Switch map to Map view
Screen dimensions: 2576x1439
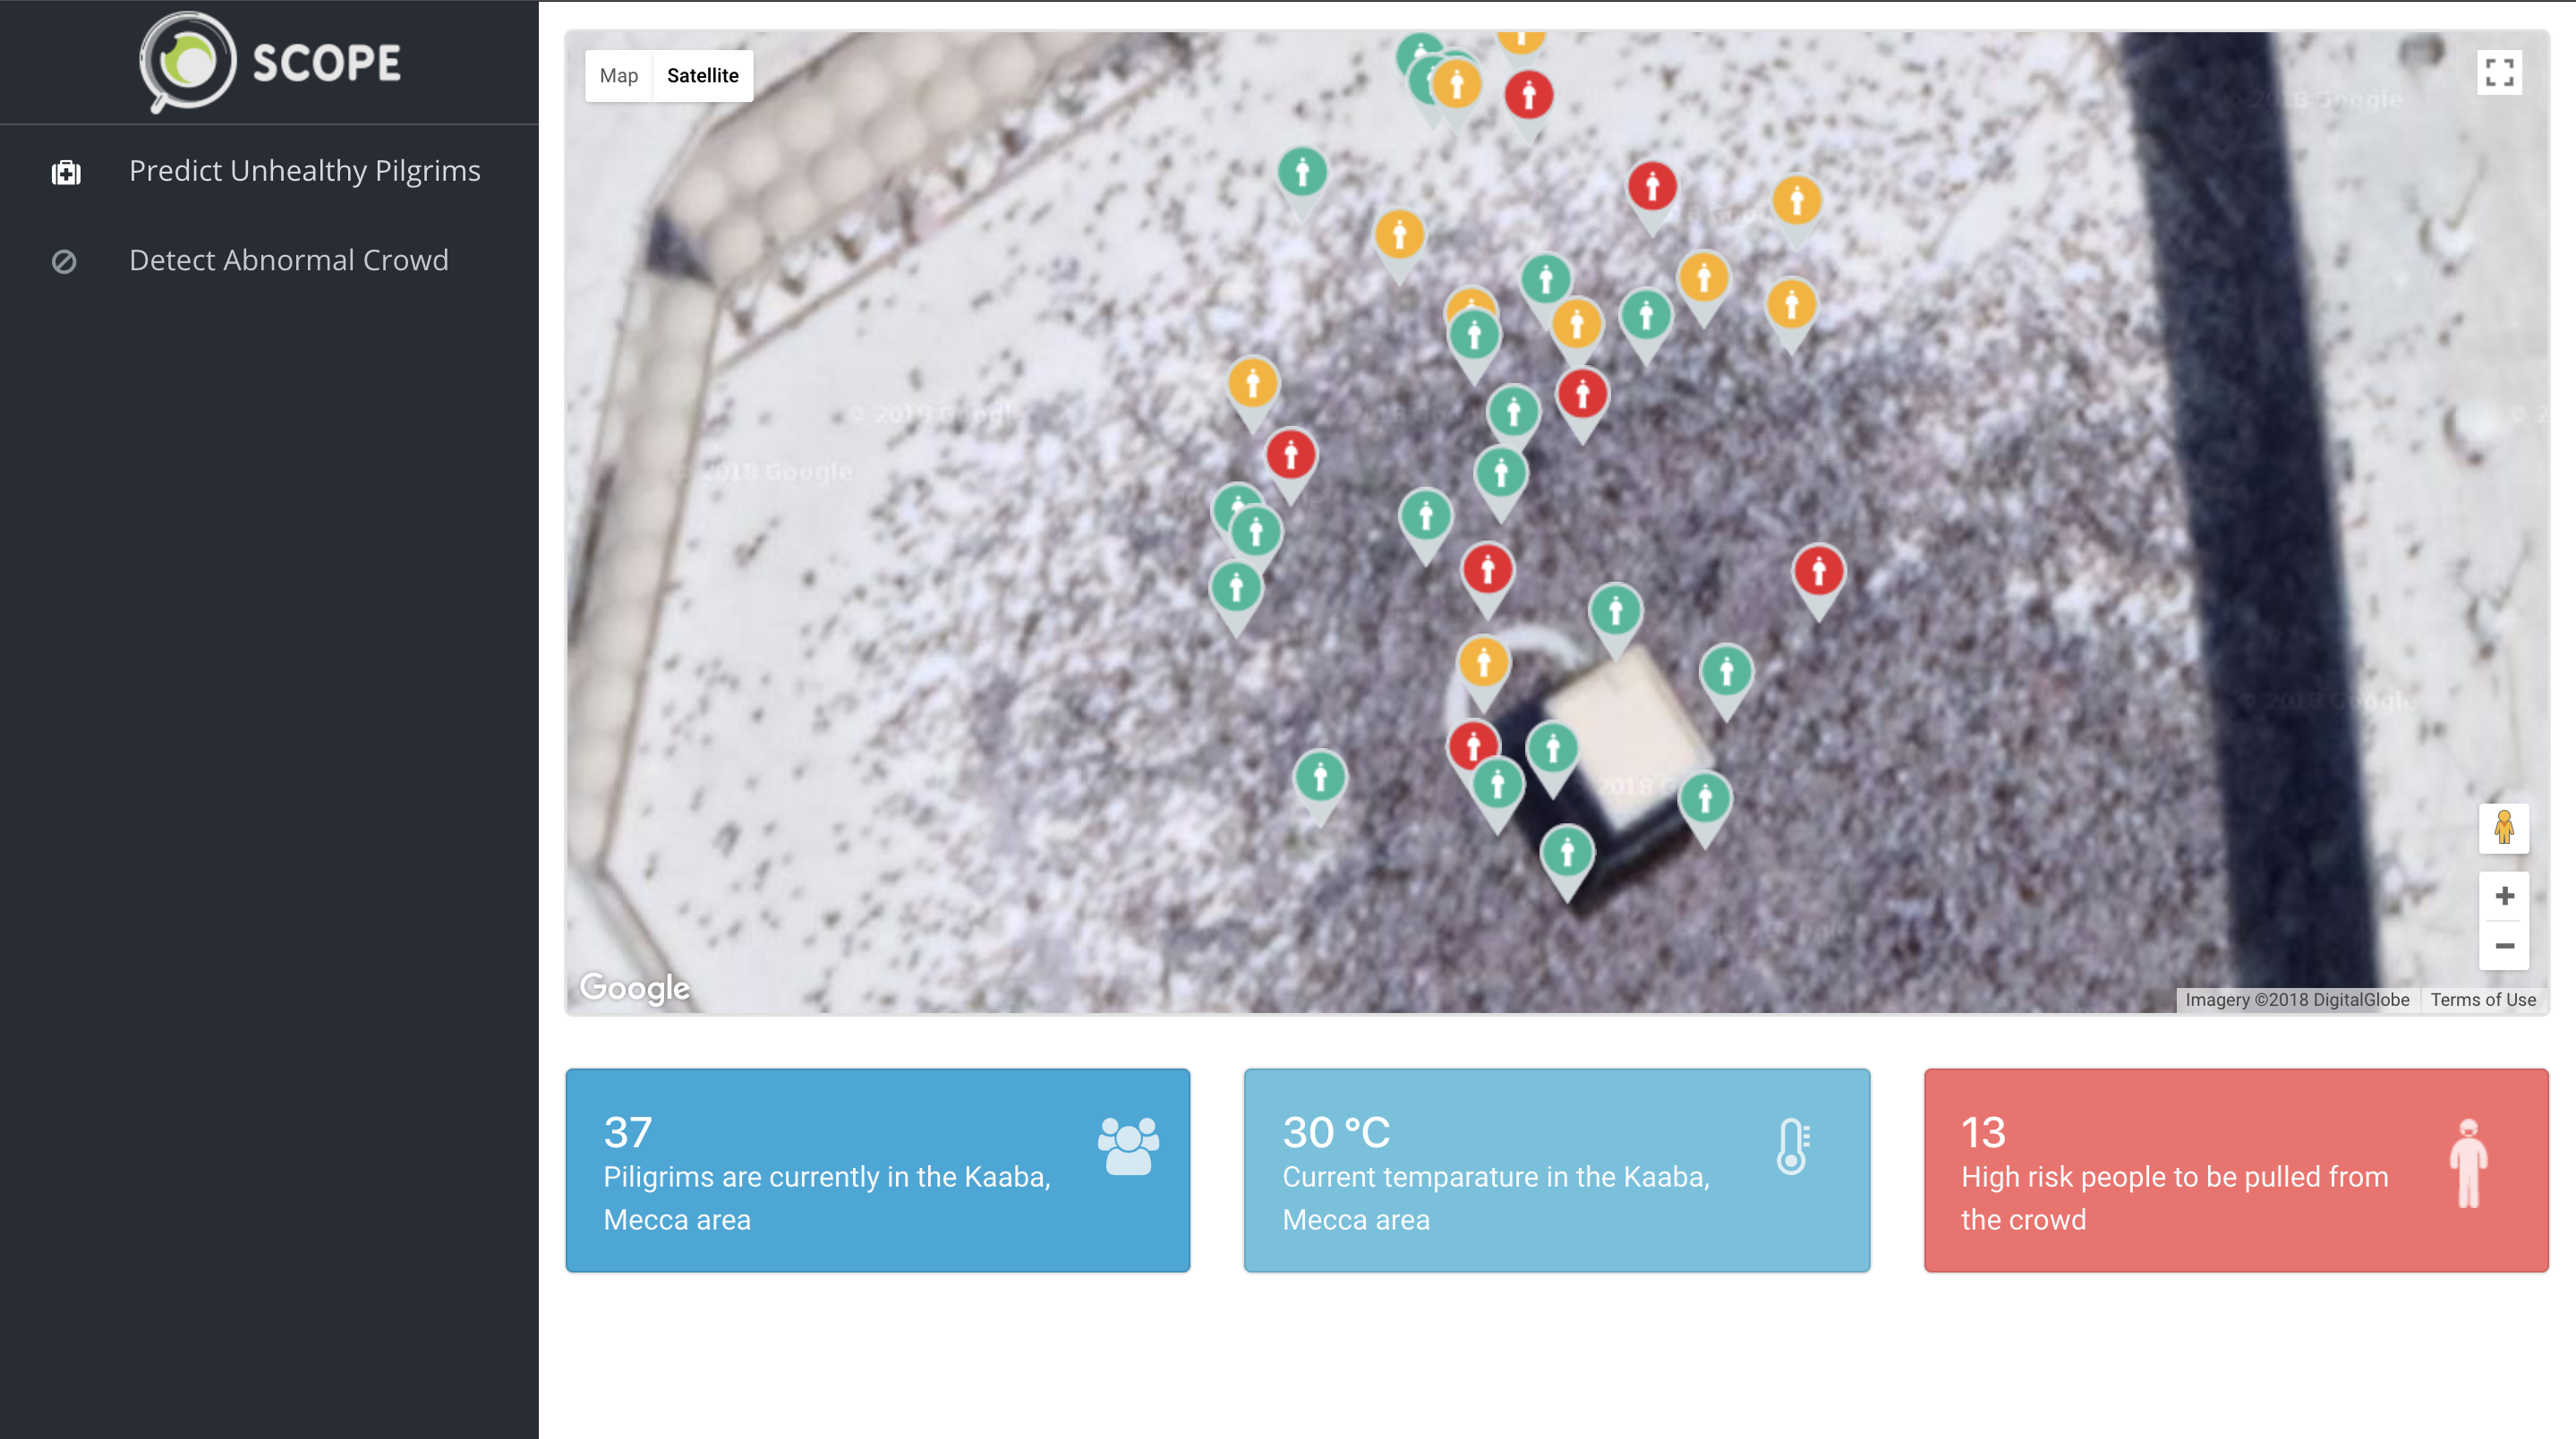(618, 76)
